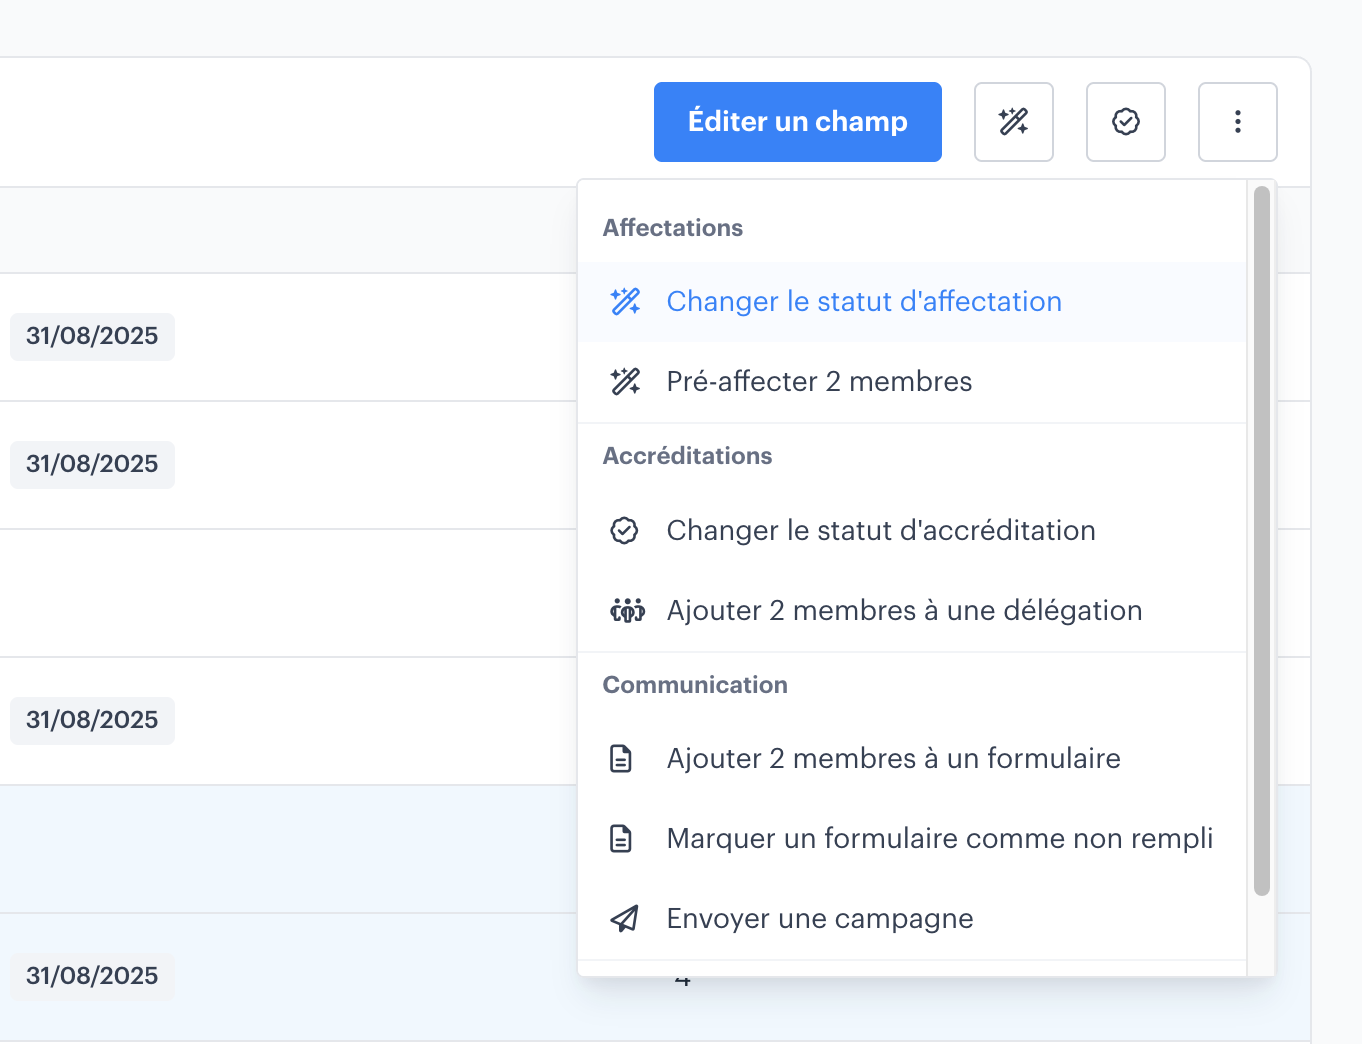Click wand icon beside Changer le statut d'affectation
The height and width of the screenshot is (1044, 1362).
click(625, 301)
